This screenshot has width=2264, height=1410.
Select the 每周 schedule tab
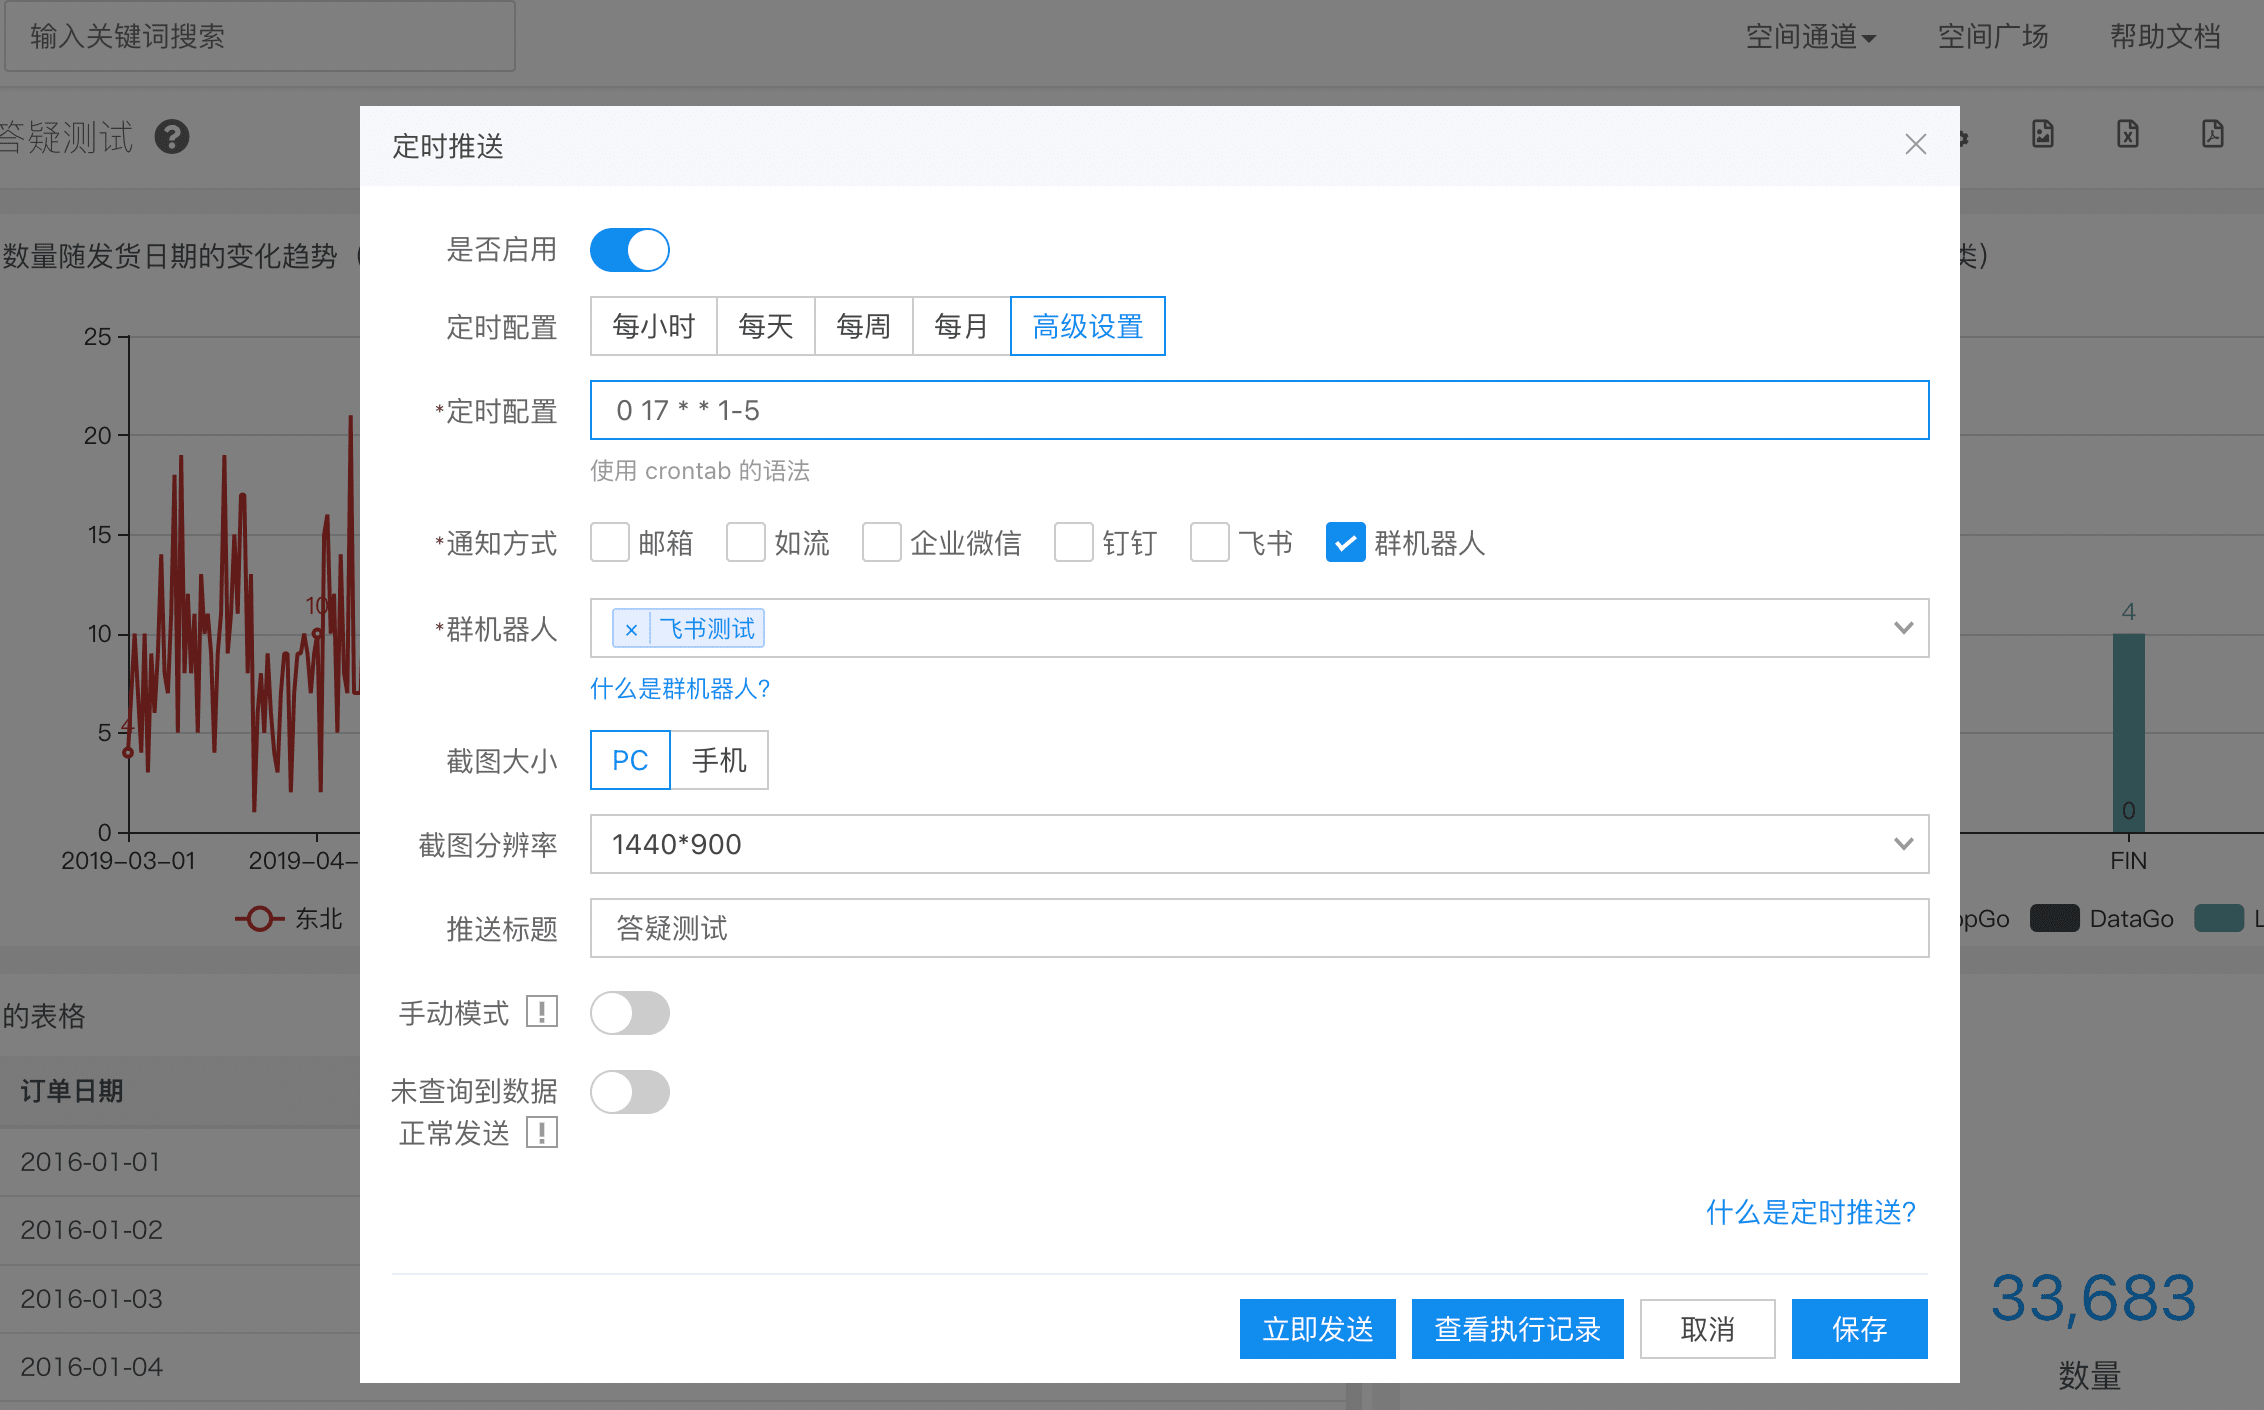pos(864,326)
